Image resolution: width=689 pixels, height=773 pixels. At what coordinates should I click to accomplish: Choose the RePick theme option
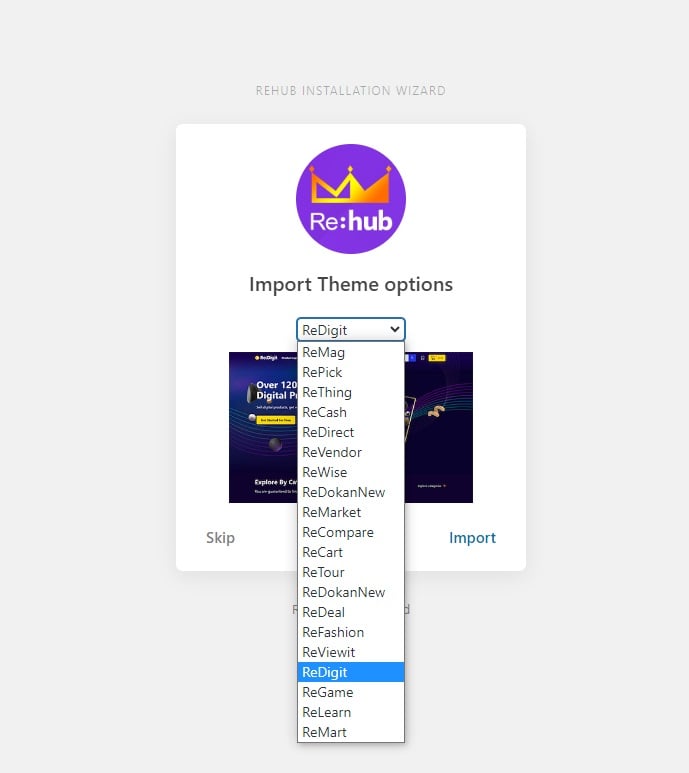(350, 372)
